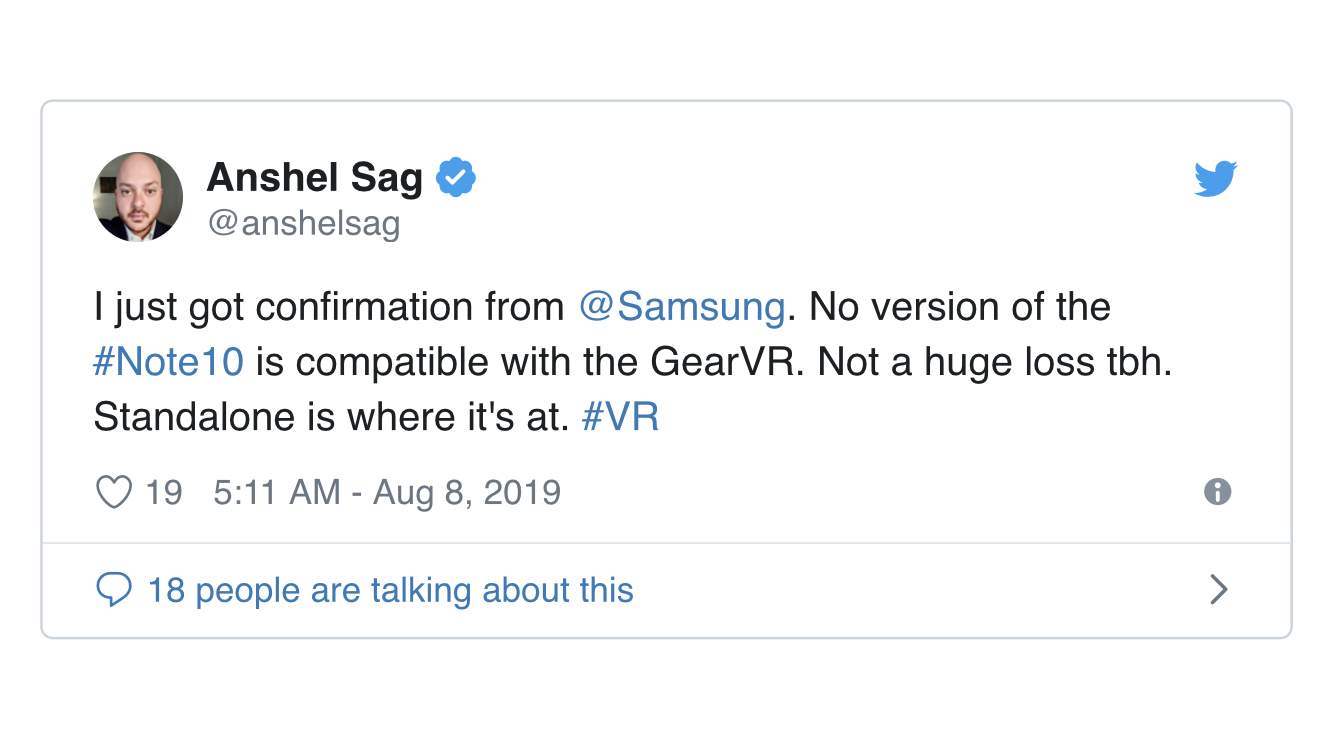The image size is (1334, 750).
Task: Open the @anshelsag handle link
Action: 304,223
